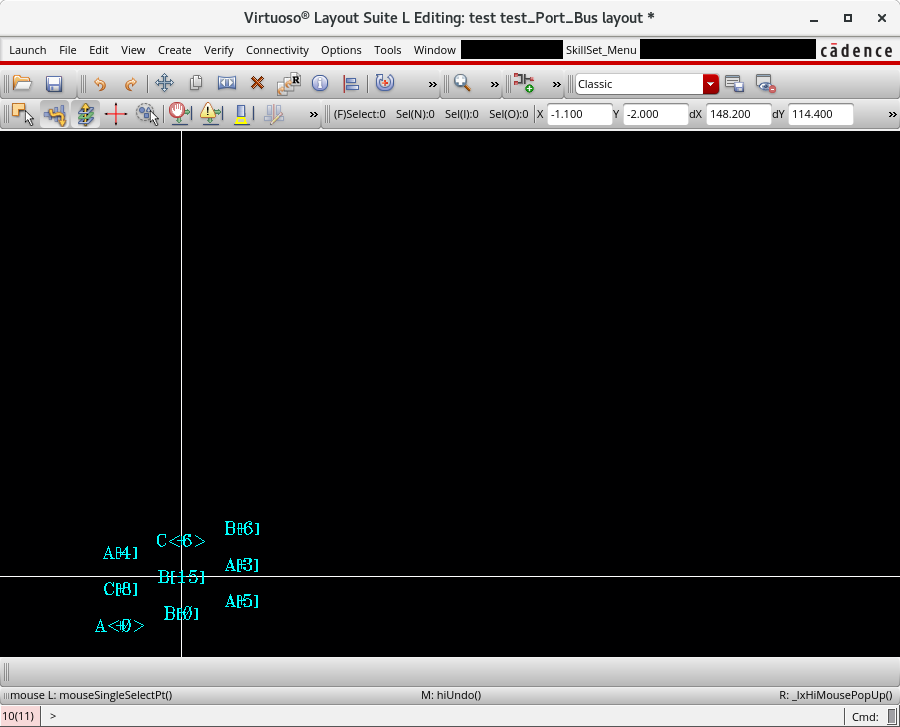Click the blue rectangle with yellow base icon
Viewport: 900px width, 727px height.
[x=242, y=114]
